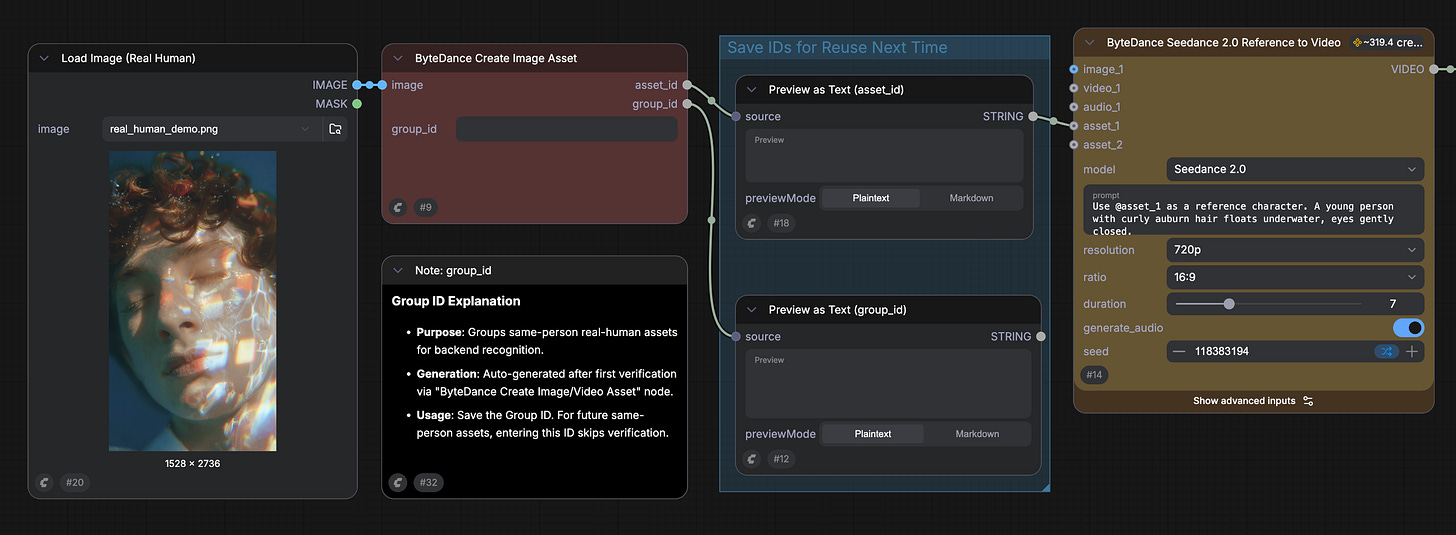Click the audio_1 input port on Seedance node

1073,107
